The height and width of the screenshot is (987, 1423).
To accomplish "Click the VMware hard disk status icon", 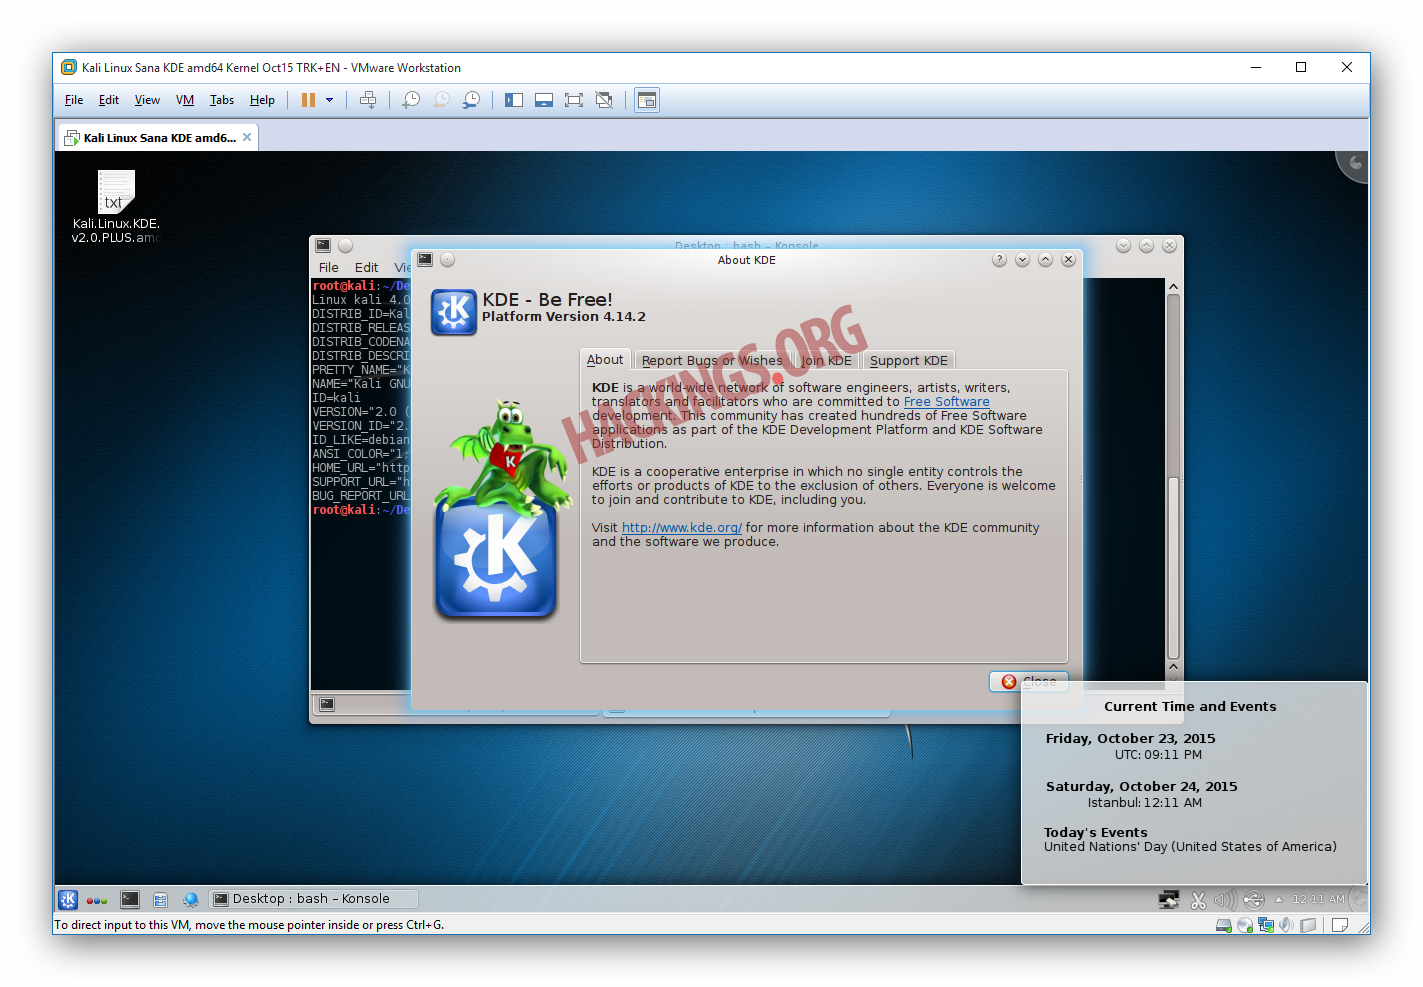I will pos(1223,925).
